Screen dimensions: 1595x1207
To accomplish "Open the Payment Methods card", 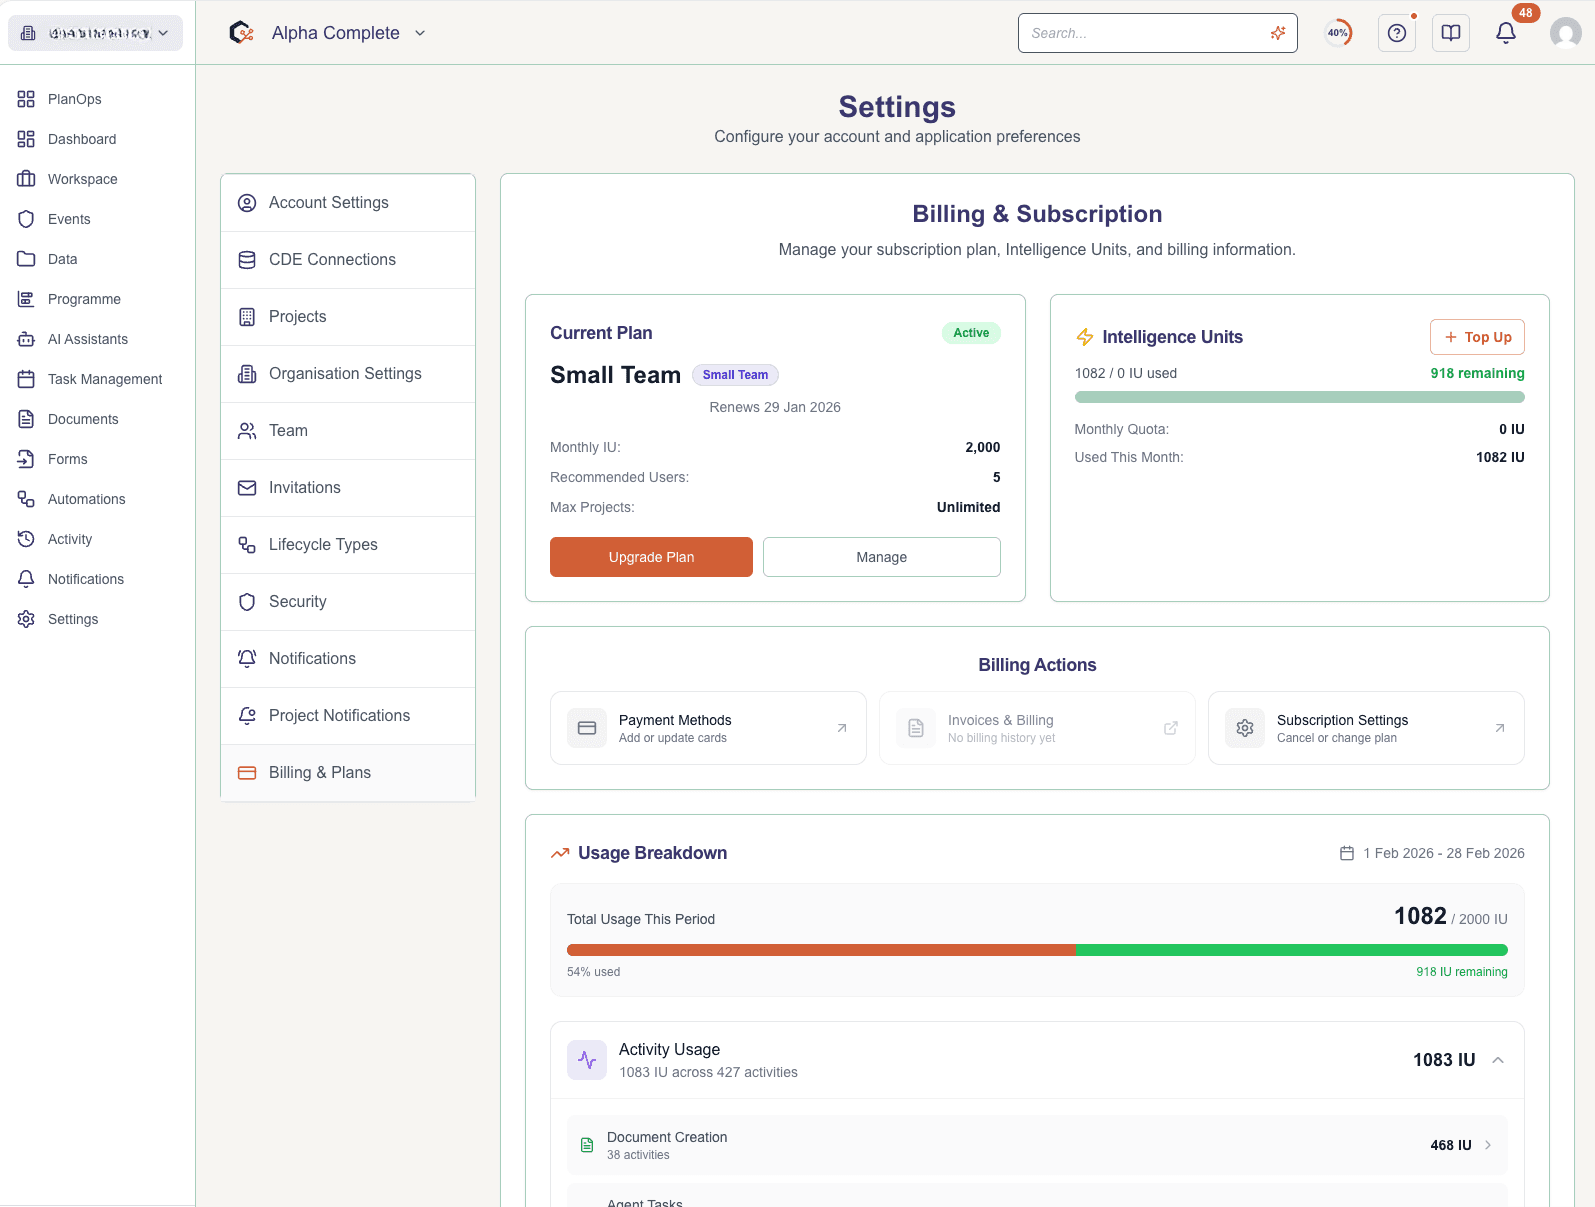I will (x=708, y=728).
